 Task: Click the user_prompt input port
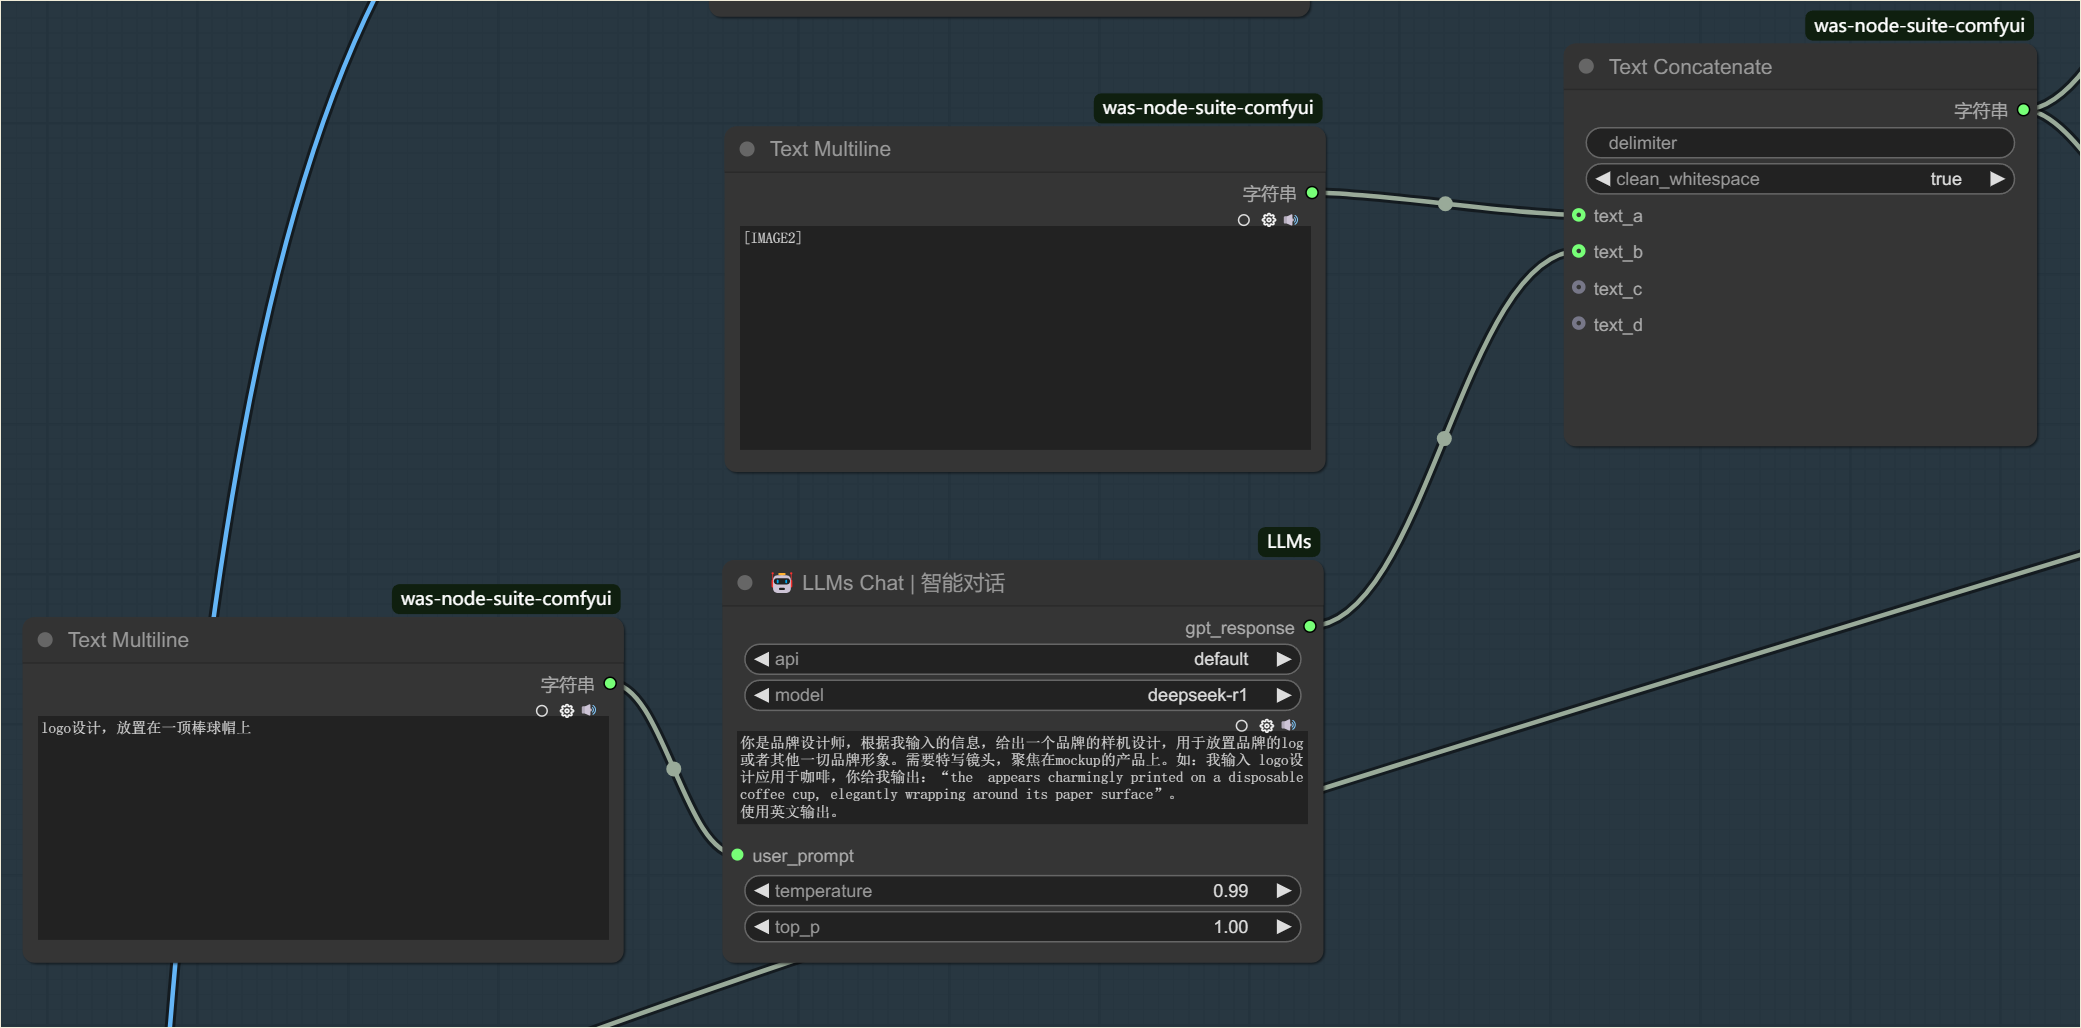pyautogui.click(x=737, y=855)
